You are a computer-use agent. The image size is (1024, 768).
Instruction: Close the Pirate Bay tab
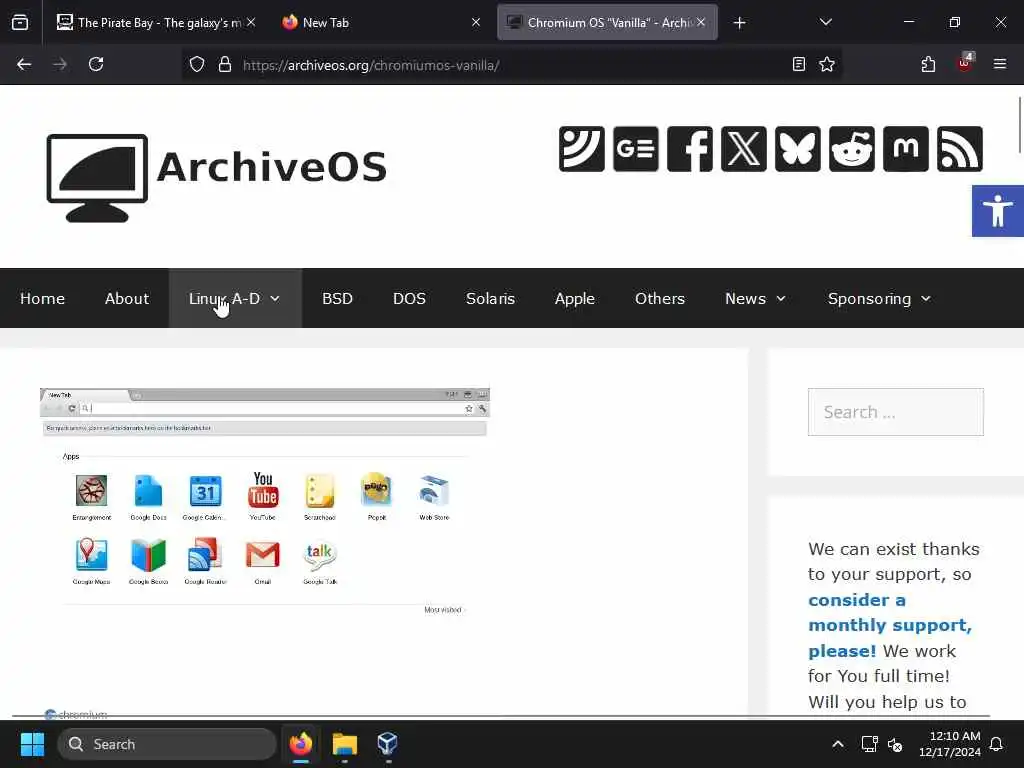(x=251, y=22)
